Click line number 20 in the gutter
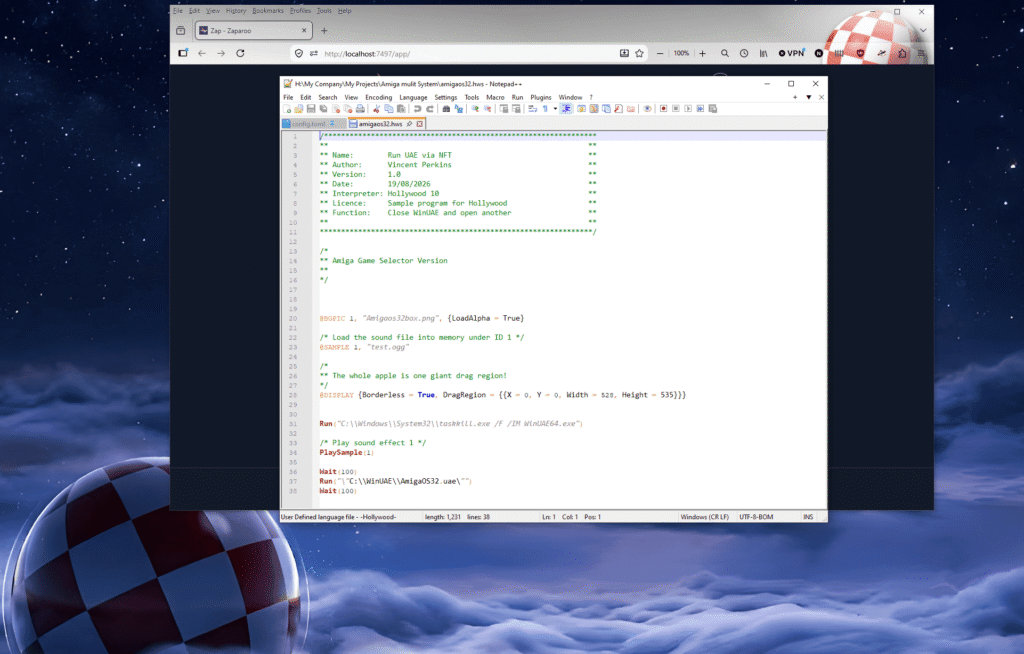Image resolution: width=1024 pixels, height=654 pixels. click(293, 318)
